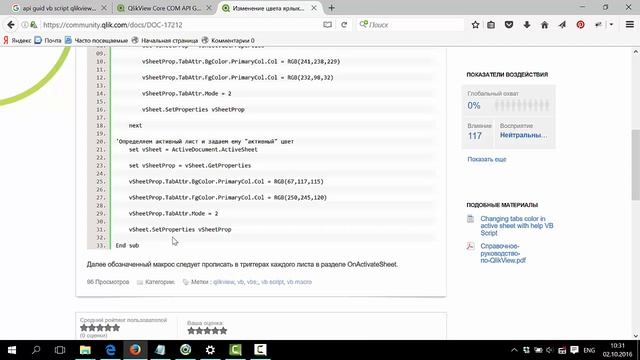Click site identity lock icon
Screen dimensions: 640x360
(34, 25)
